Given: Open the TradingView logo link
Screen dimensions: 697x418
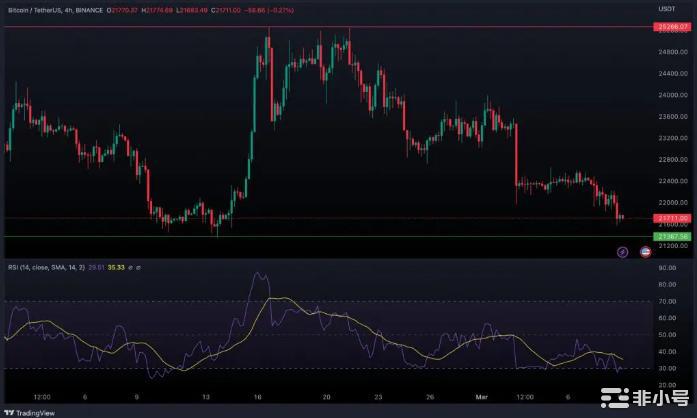Looking at the screenshot, I should click(x=29, y=413).
